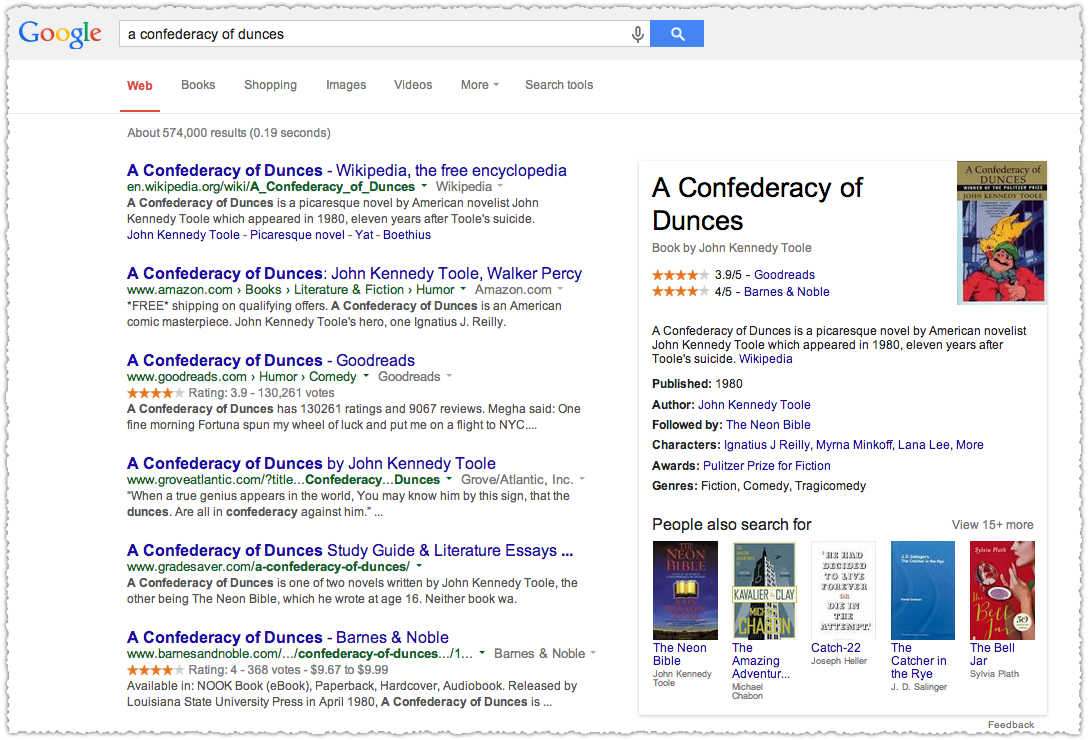Select the Web tab
This screenshot has height=740, width=1088.
tap(139, 85)
